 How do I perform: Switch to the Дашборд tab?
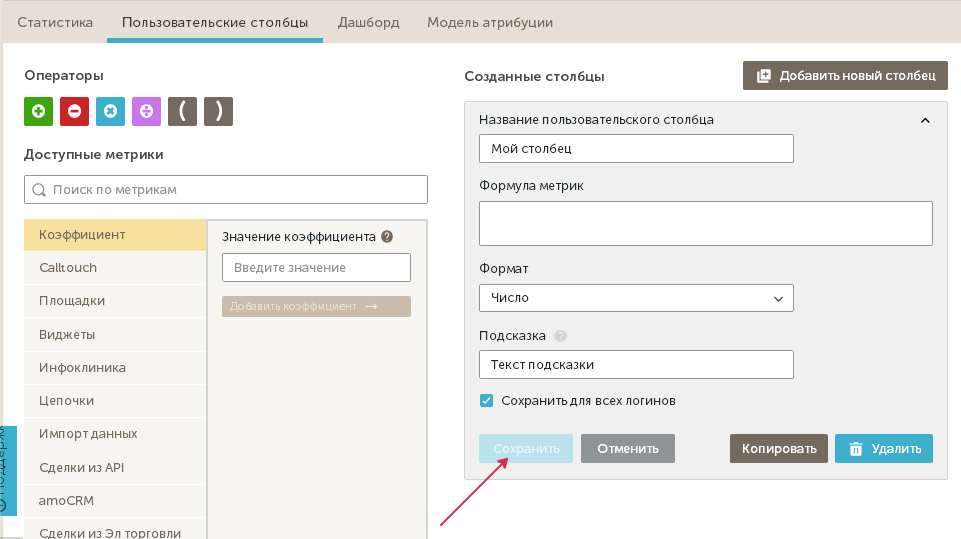tap(369, 22)
